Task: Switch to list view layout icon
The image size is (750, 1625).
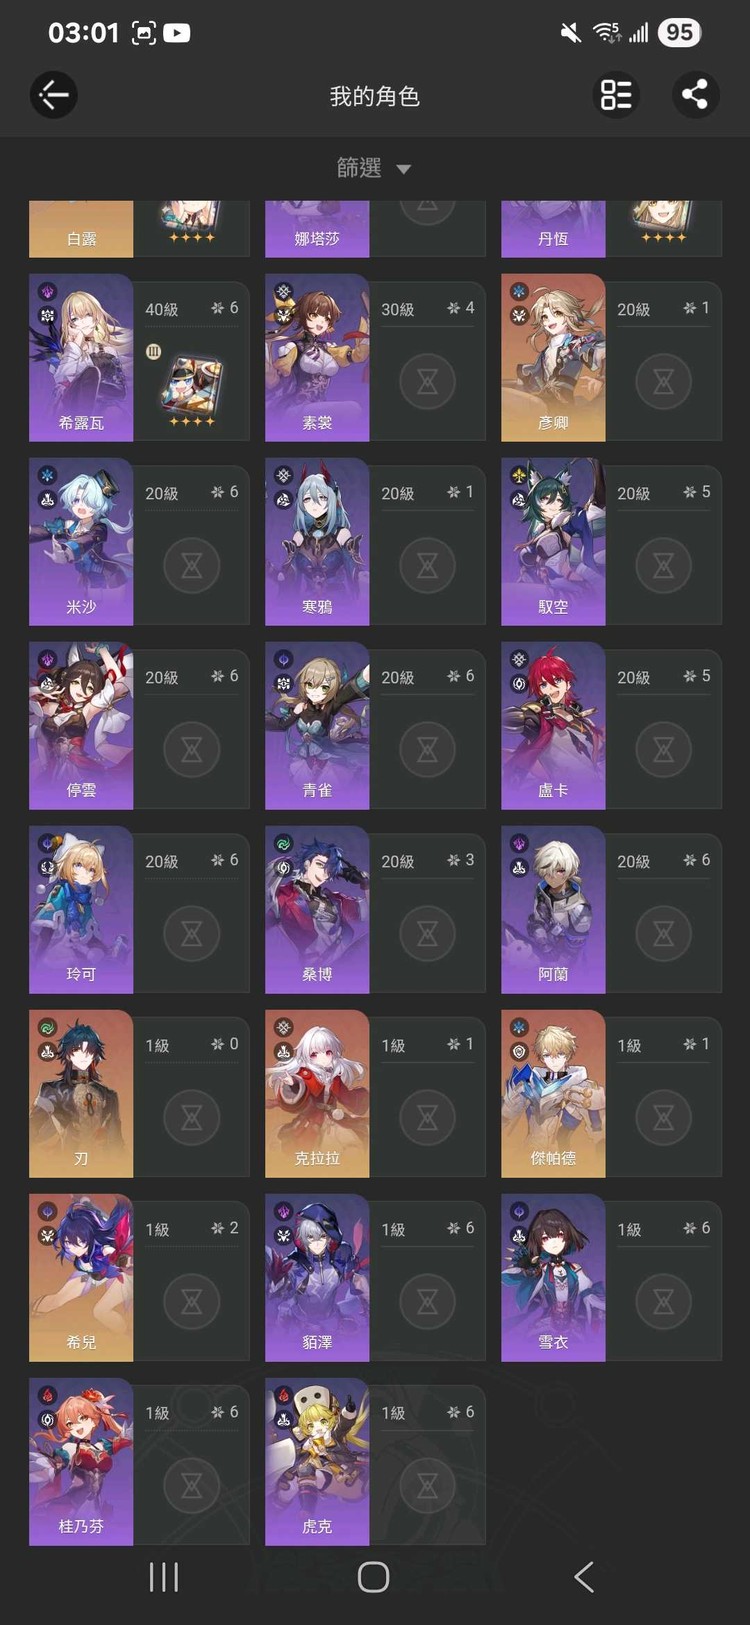Action: [616, 95]
